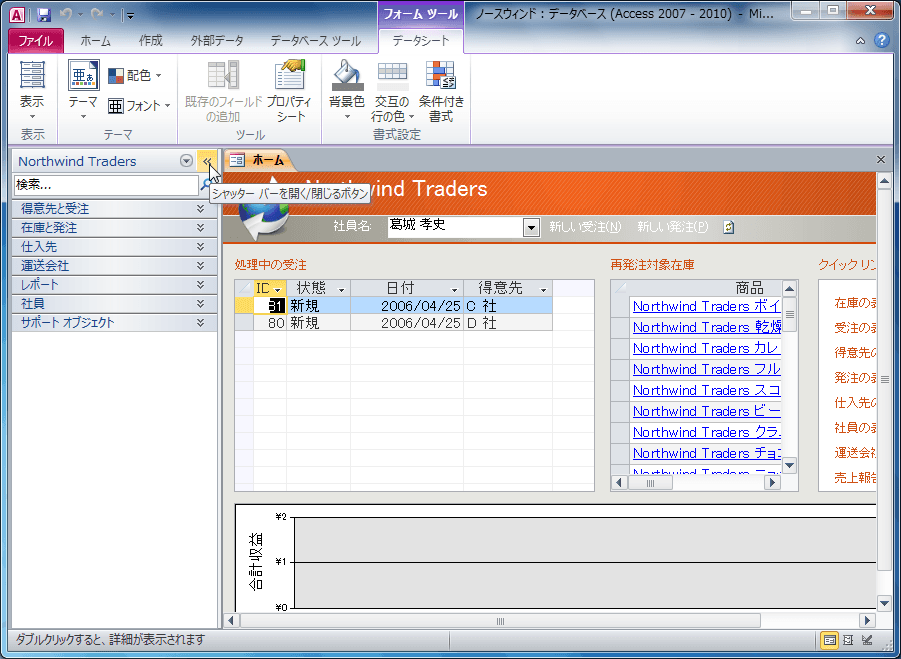
Task: Switch to Design view from status bar
Action: pos(868,640)
